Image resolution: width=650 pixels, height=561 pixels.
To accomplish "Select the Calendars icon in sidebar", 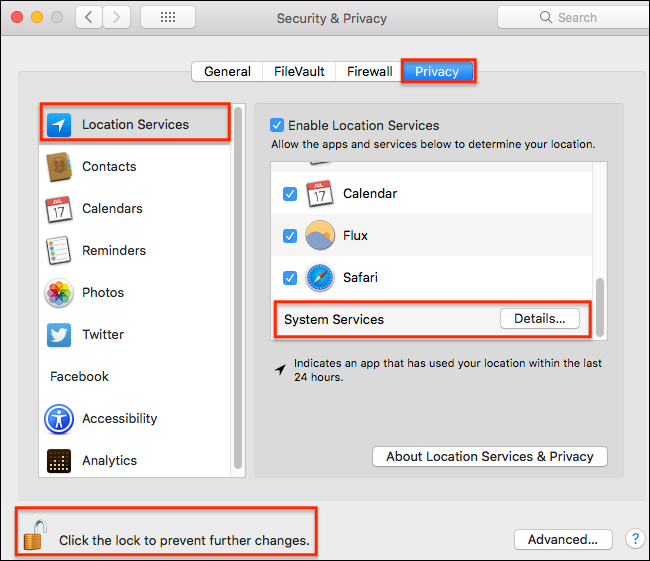I will tap(59, 209).
